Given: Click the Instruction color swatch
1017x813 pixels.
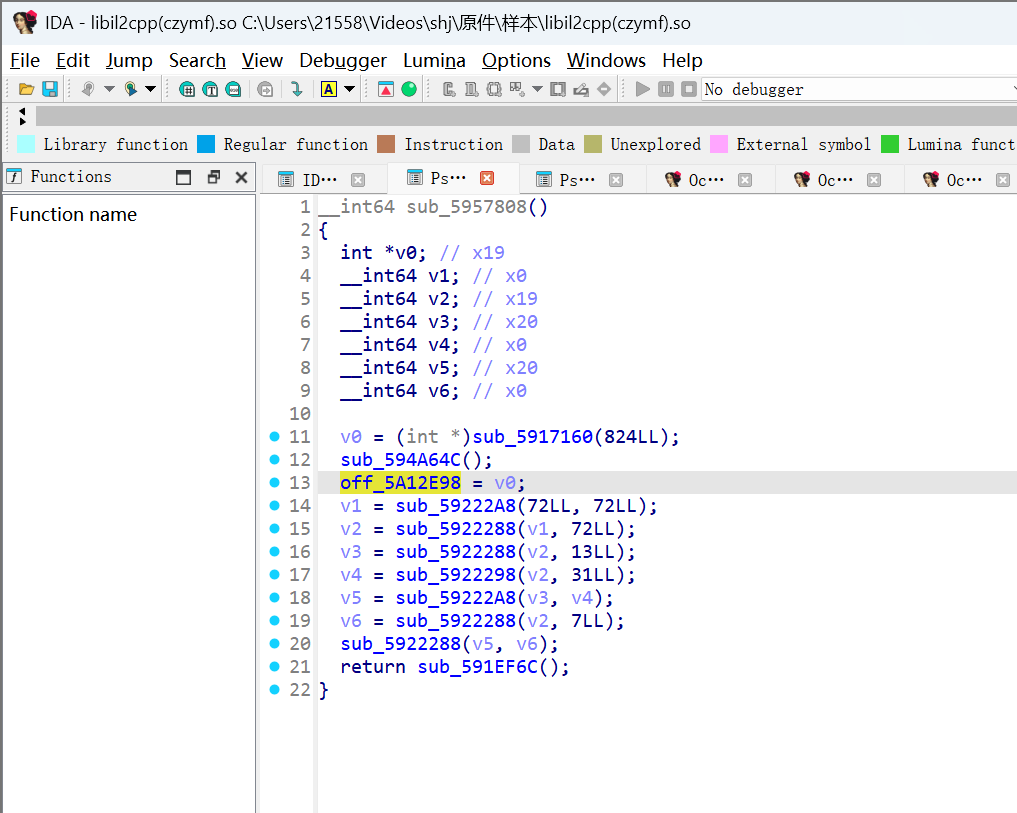Looking at the screenshot, I should coord(386,144).
